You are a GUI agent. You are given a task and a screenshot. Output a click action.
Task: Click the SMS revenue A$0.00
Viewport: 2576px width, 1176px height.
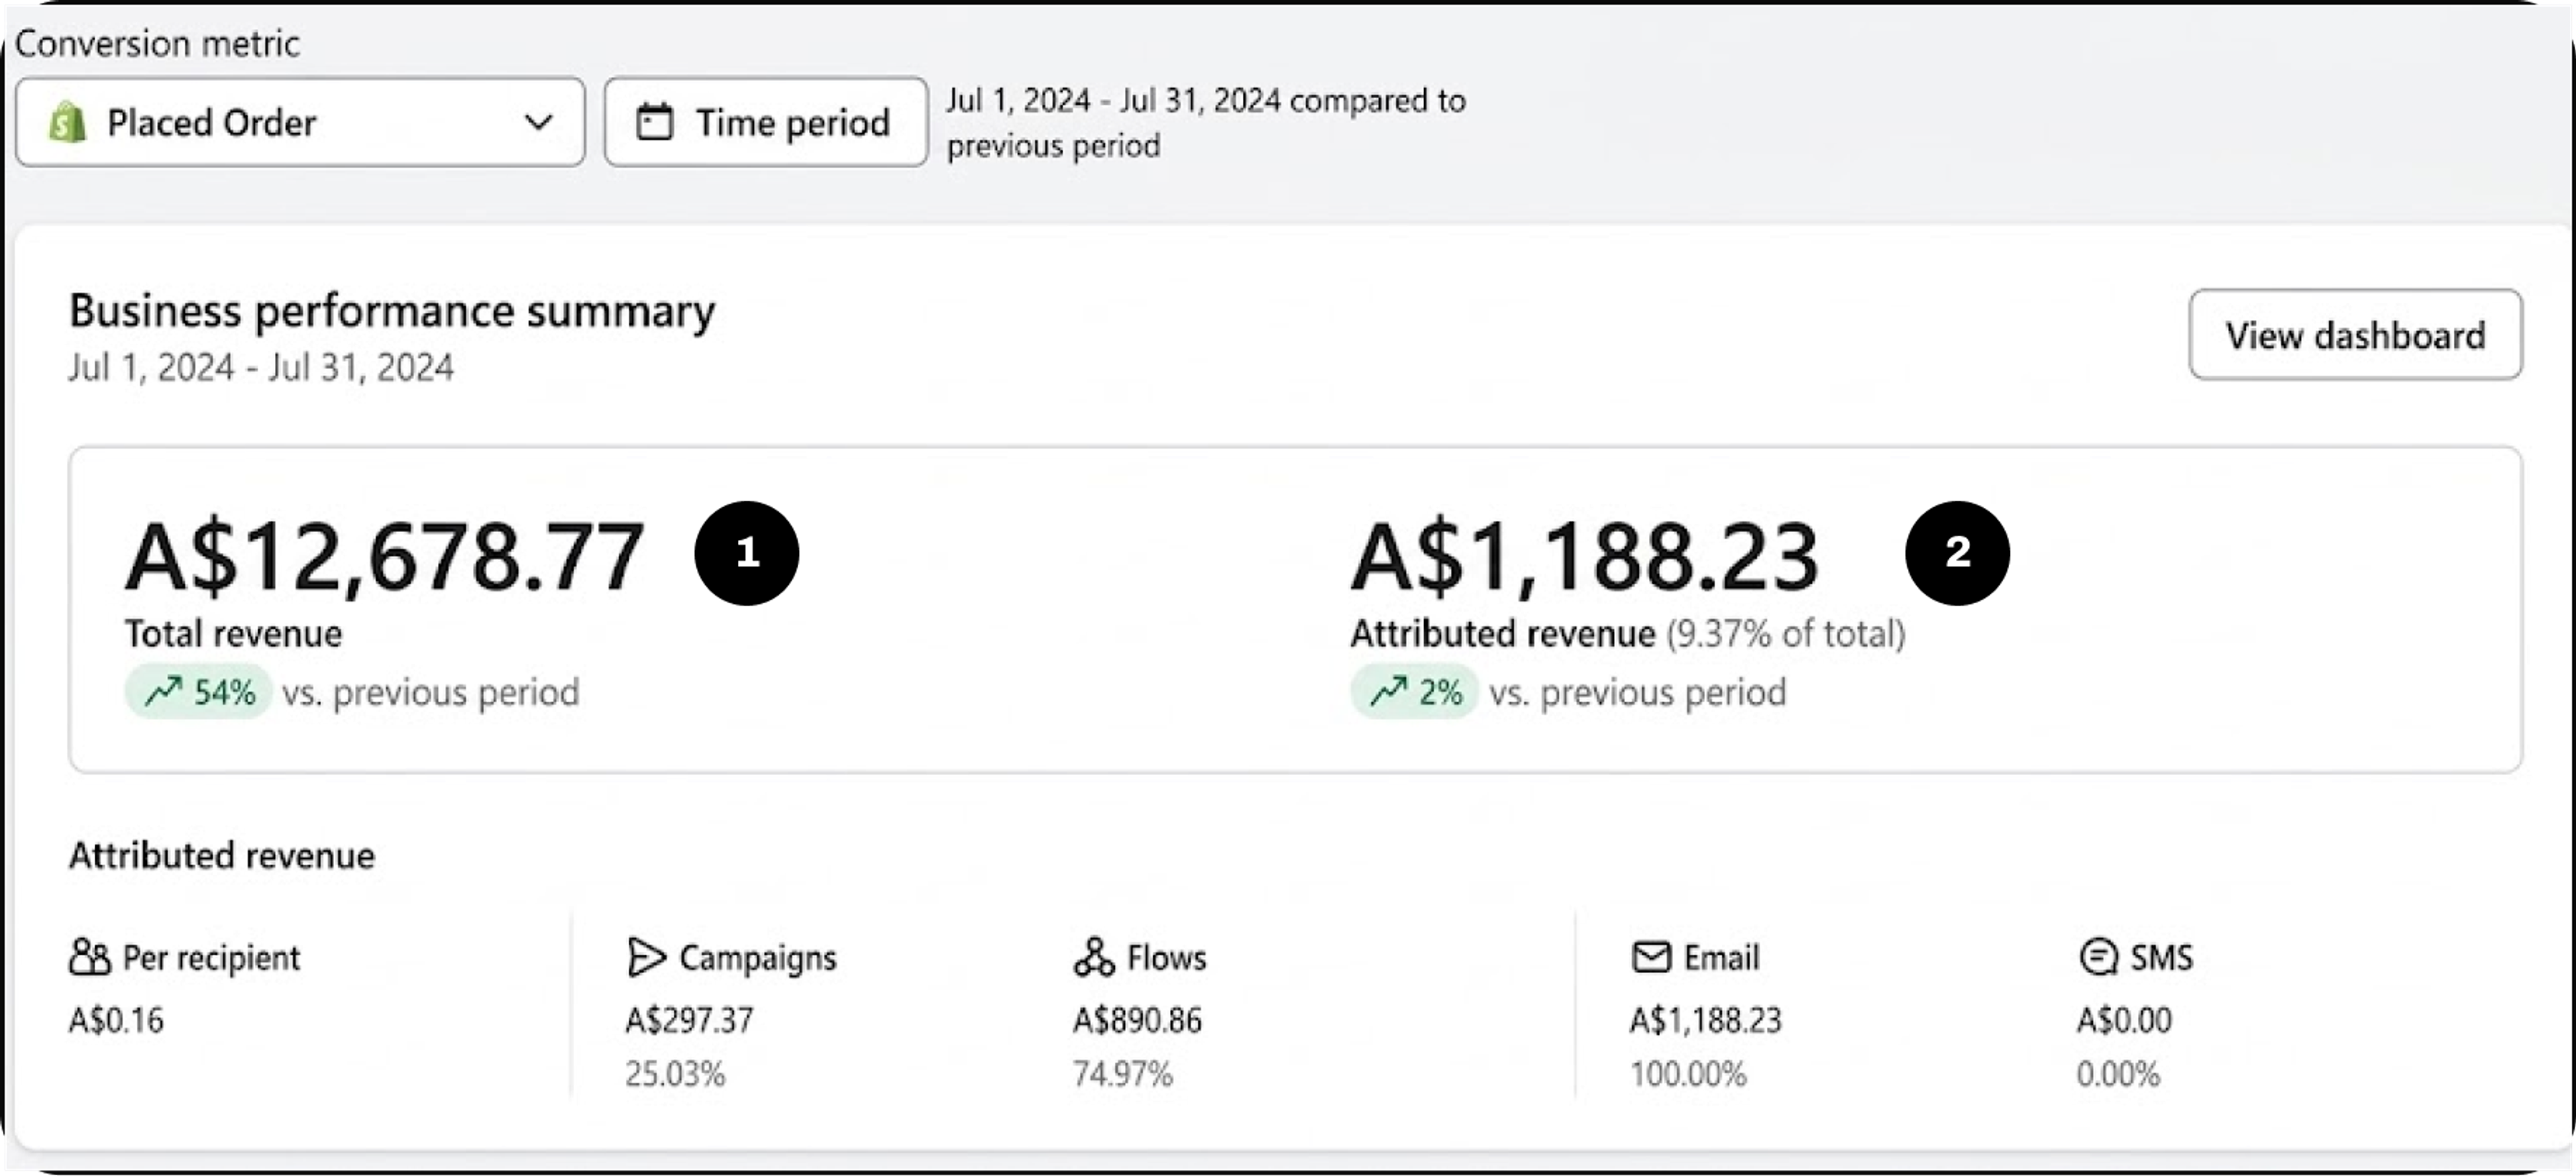[x=2124, y=1020]
